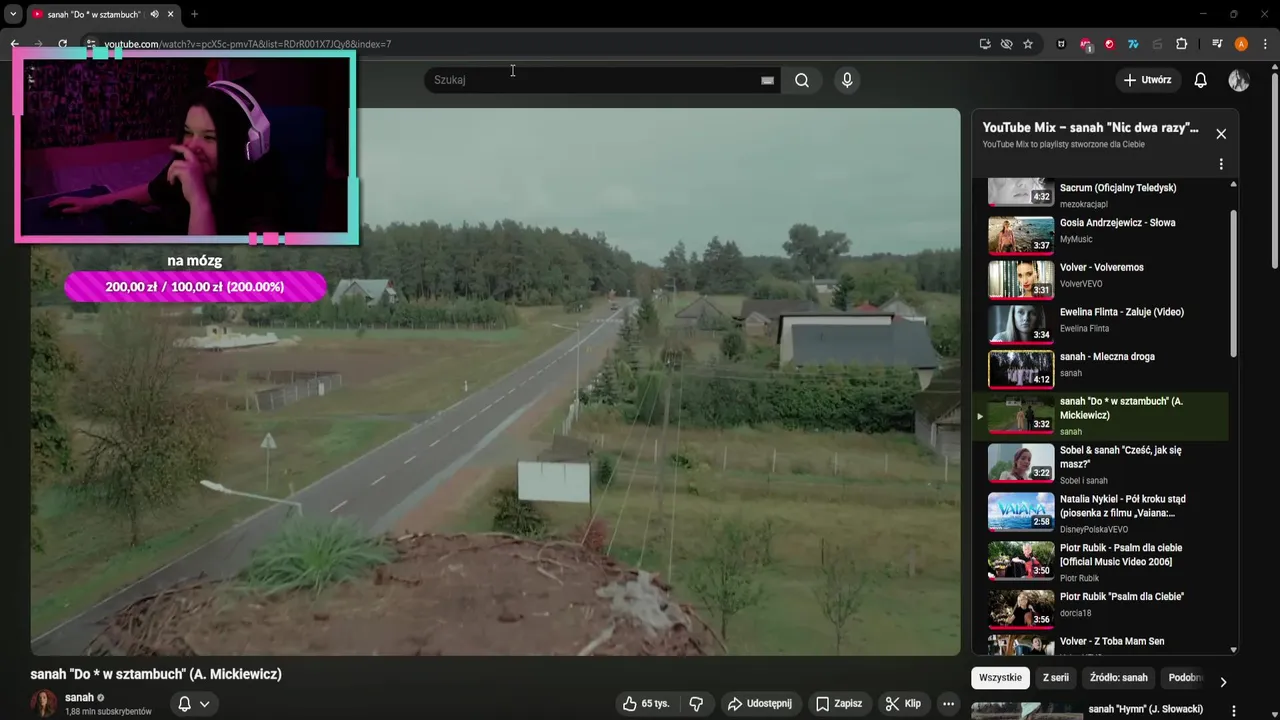
Task: Open a new browser tab
Action: (x=194, y=14)
